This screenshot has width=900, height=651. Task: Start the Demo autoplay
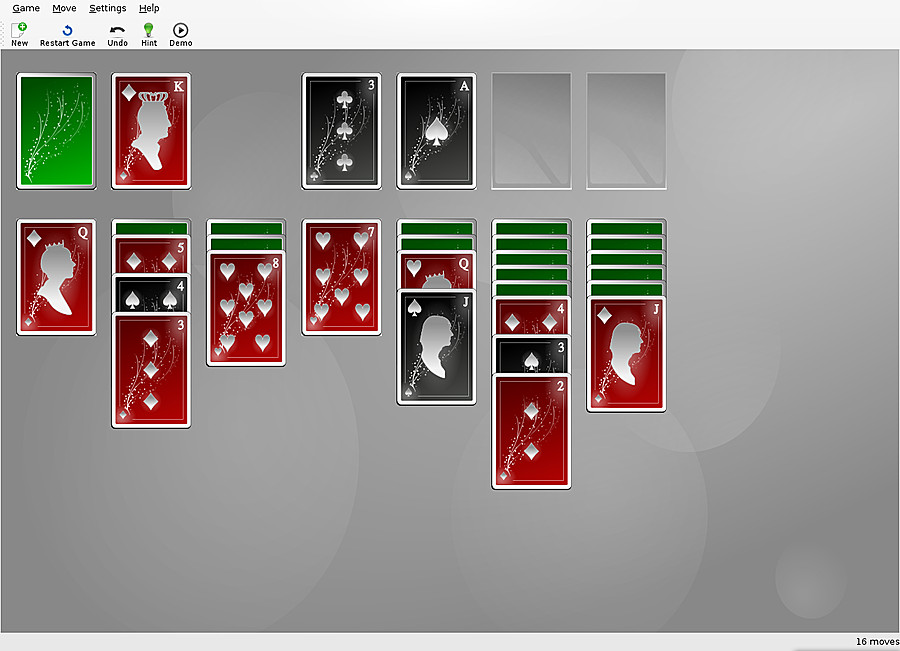point(180,34)
